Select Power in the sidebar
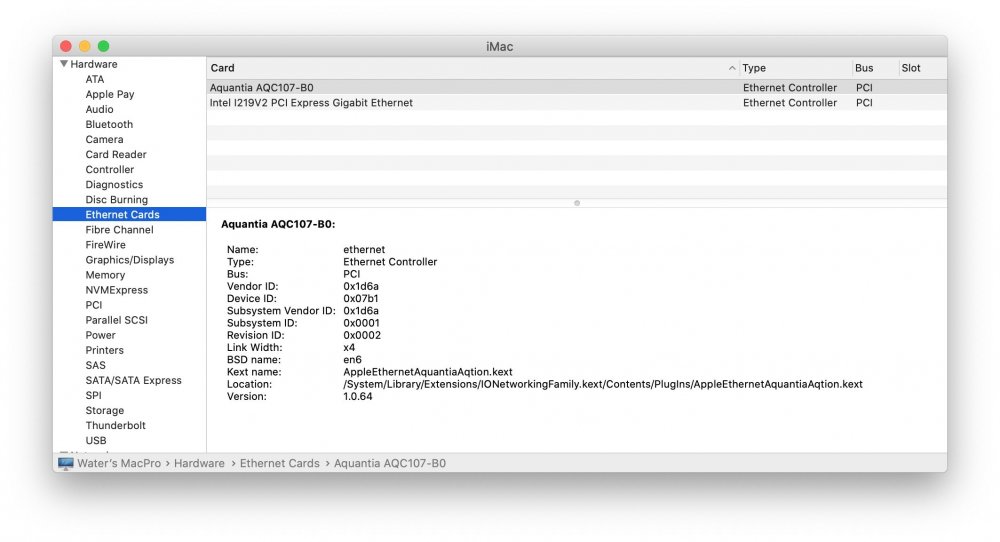 (x=101, y=335)
